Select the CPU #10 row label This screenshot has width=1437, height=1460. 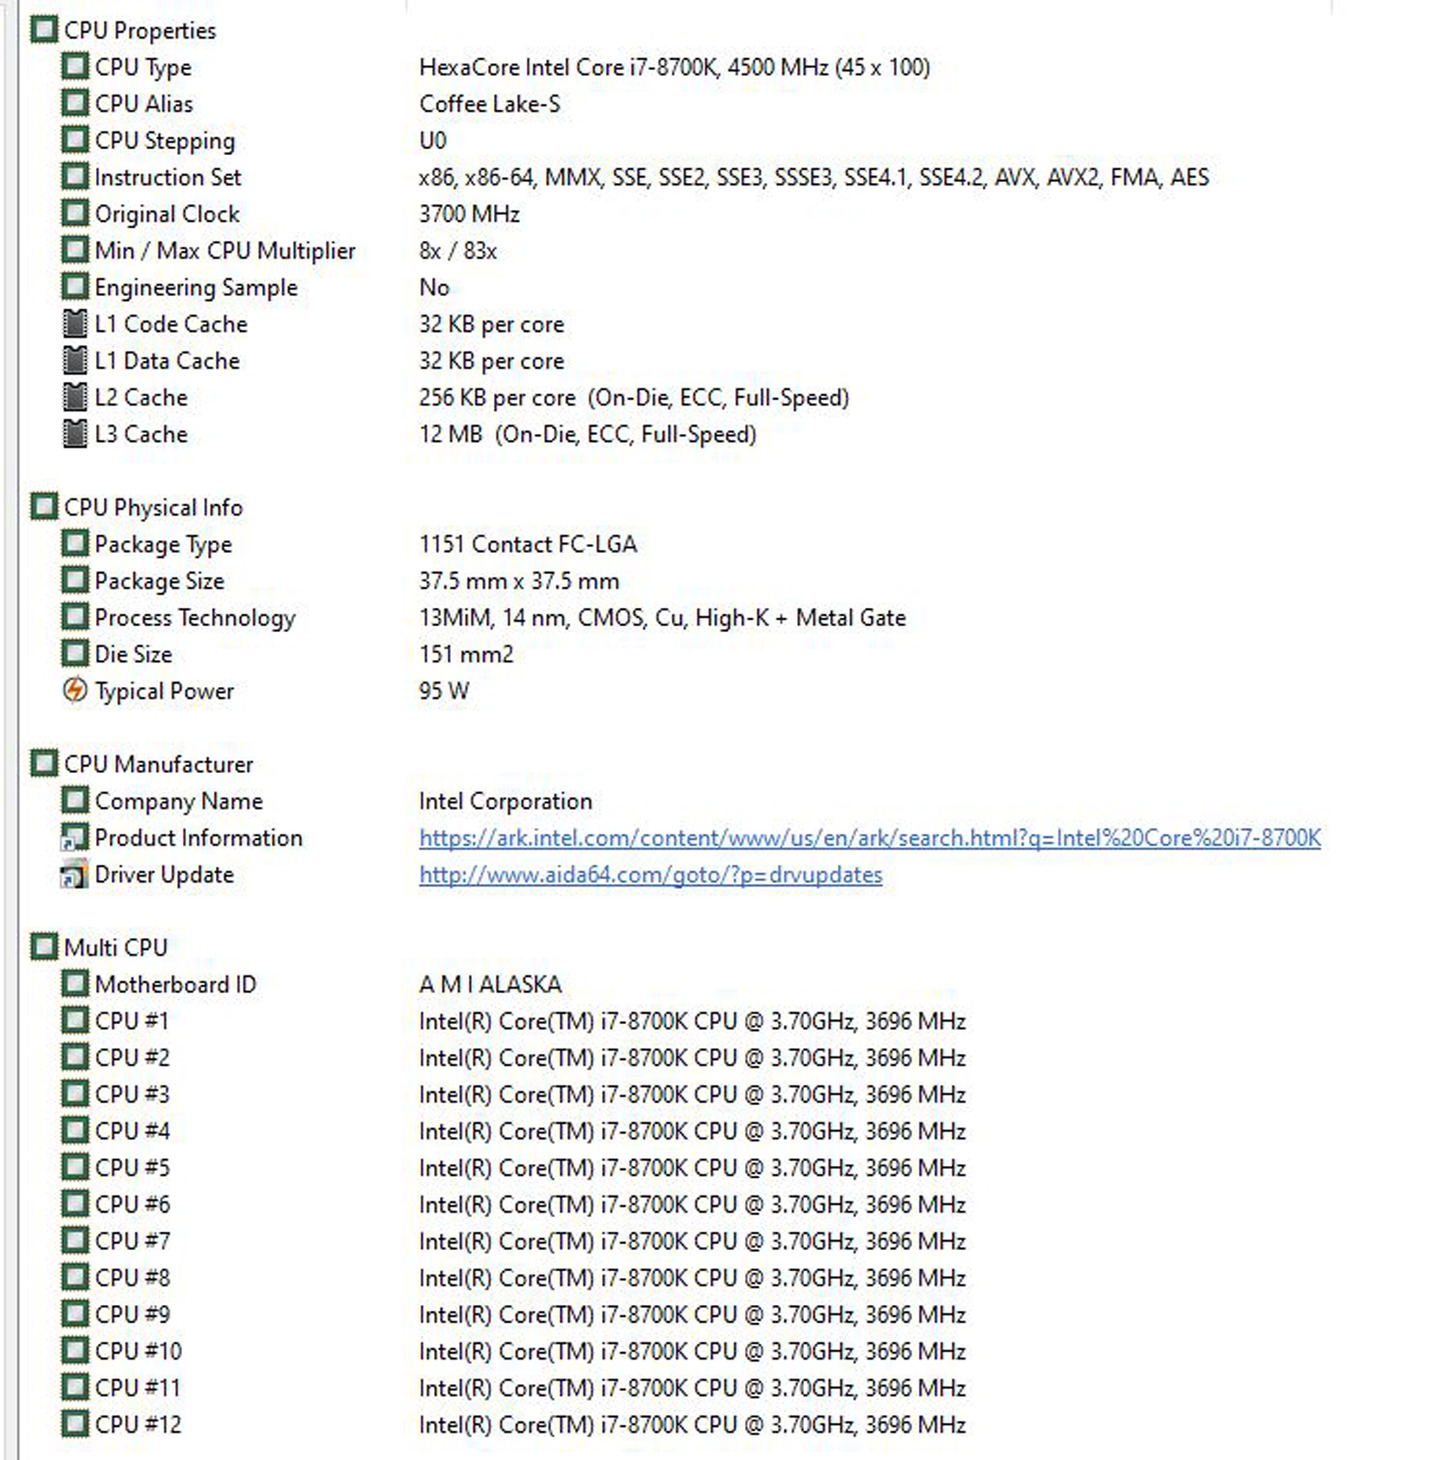(138, 1351)
